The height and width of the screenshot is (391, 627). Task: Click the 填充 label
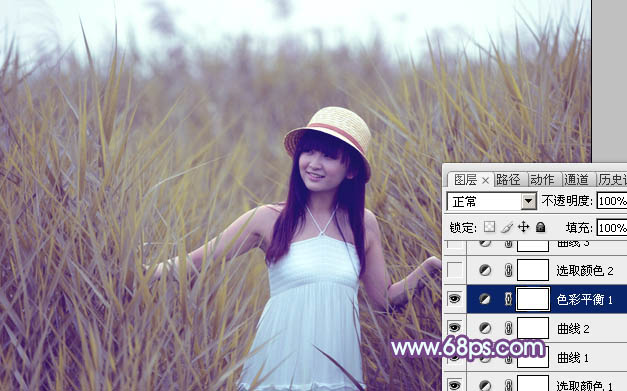(579, 227)
